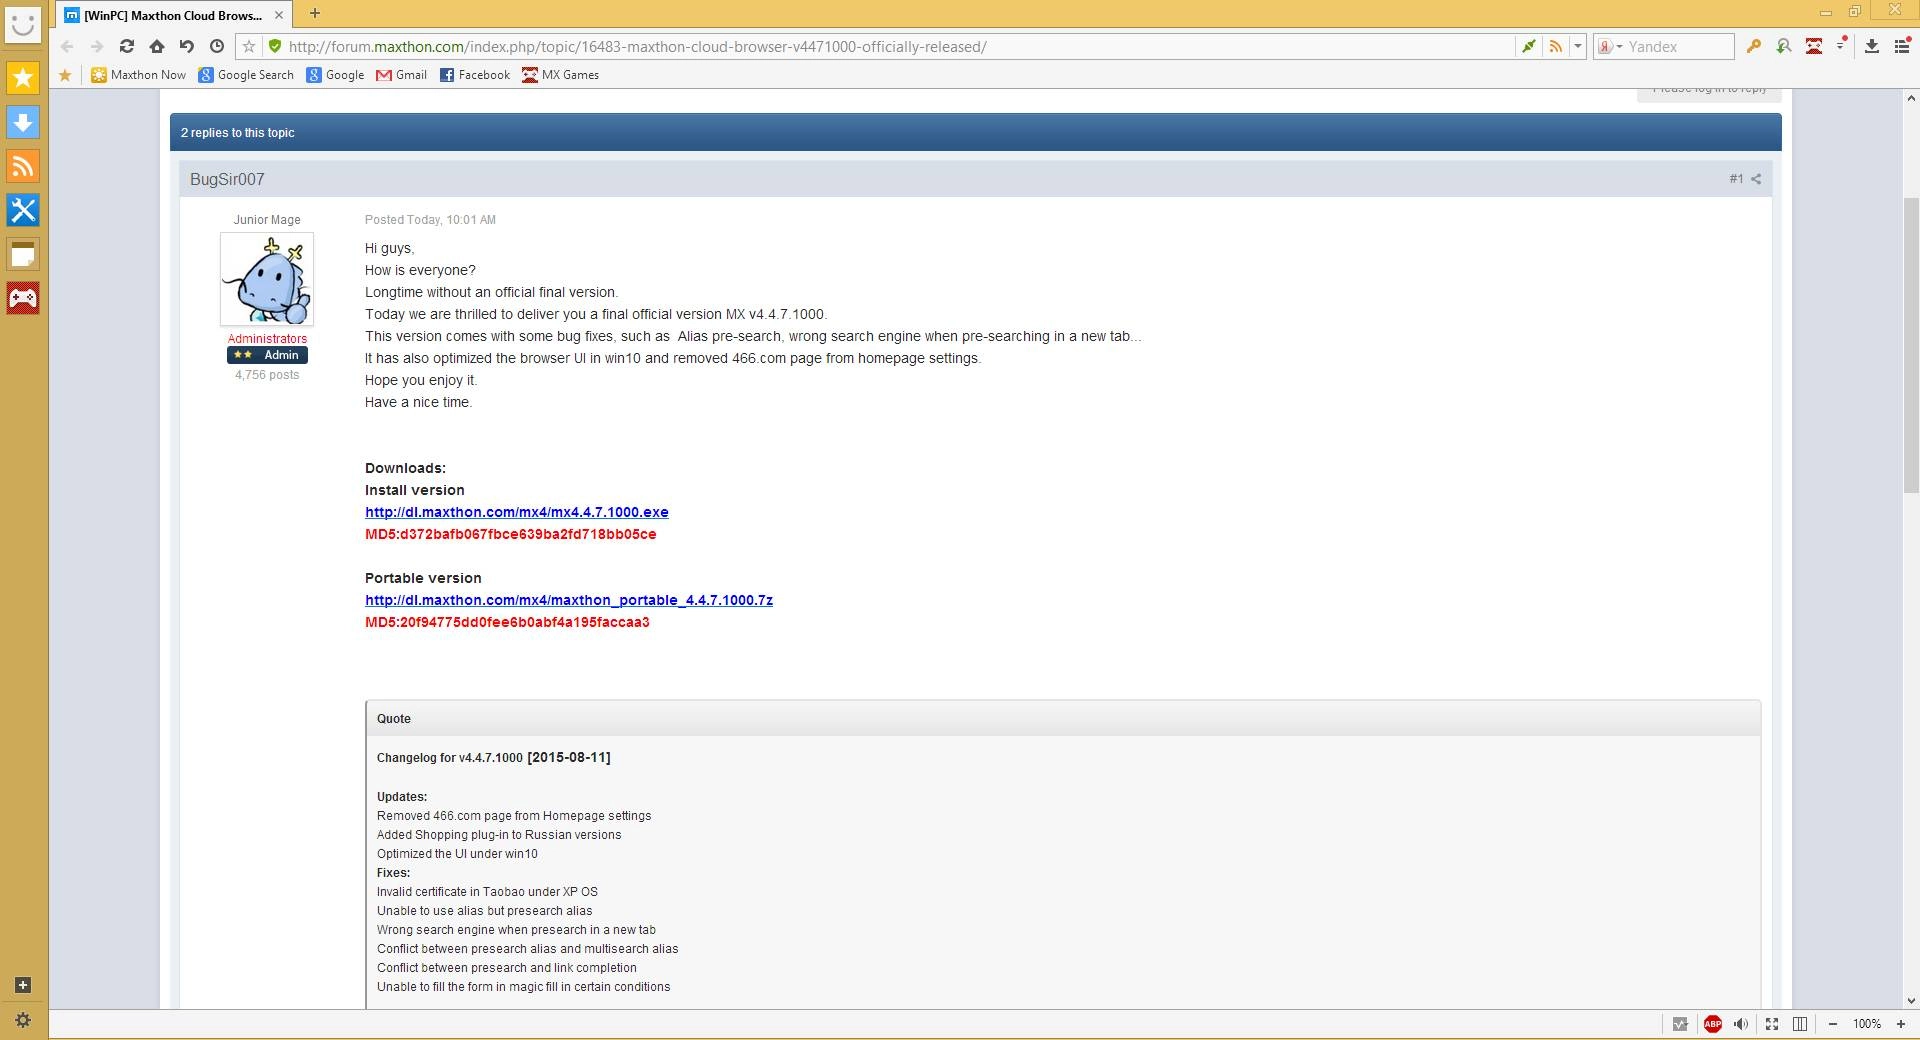Open the Google bookmark
1920x1040 pixels.
(335, 75)
